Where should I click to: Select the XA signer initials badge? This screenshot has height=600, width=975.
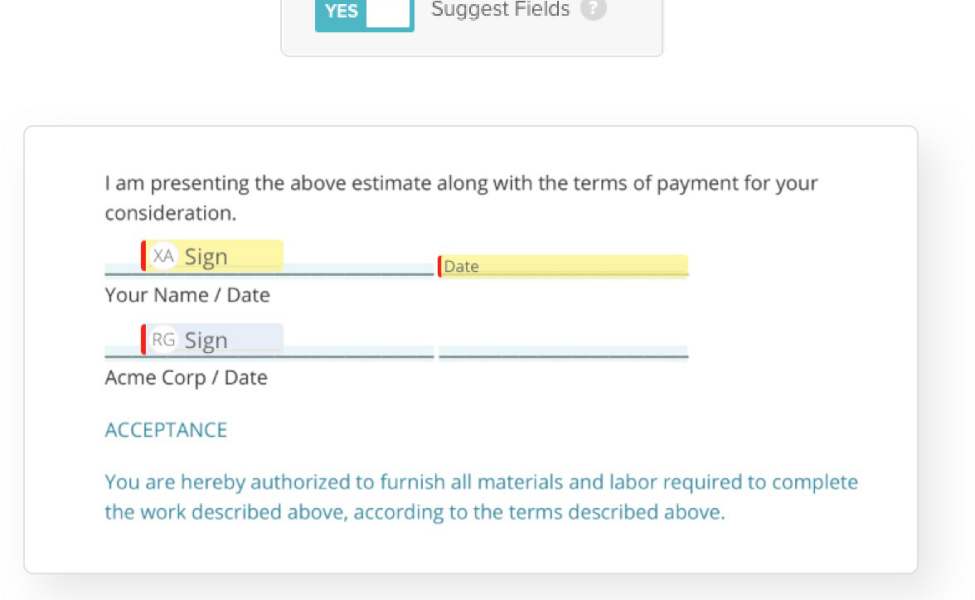coord(164,256)
